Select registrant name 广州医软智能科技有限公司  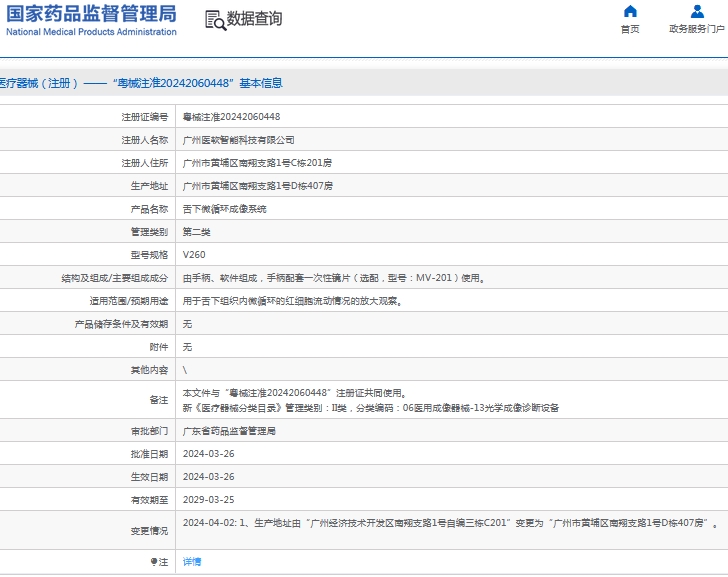[x=238, y=140]
